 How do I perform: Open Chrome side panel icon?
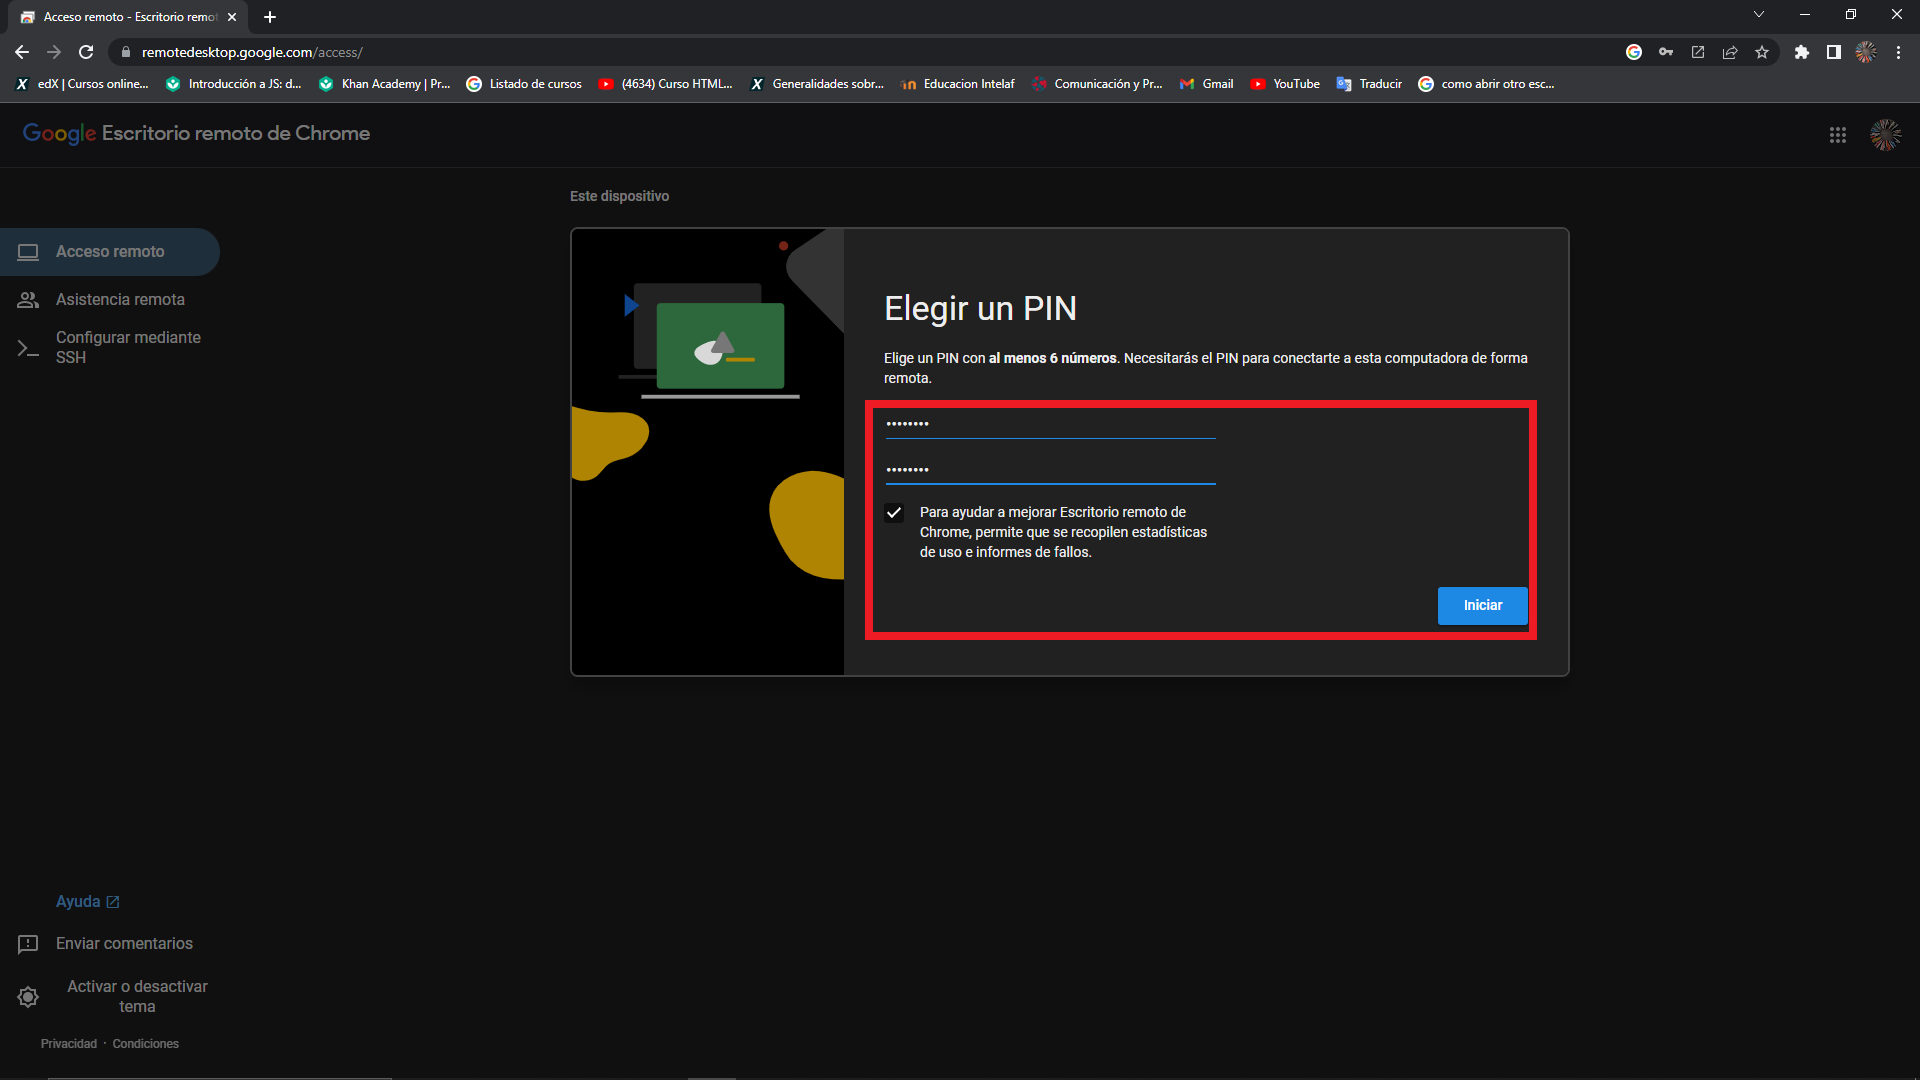point(1833,52)
